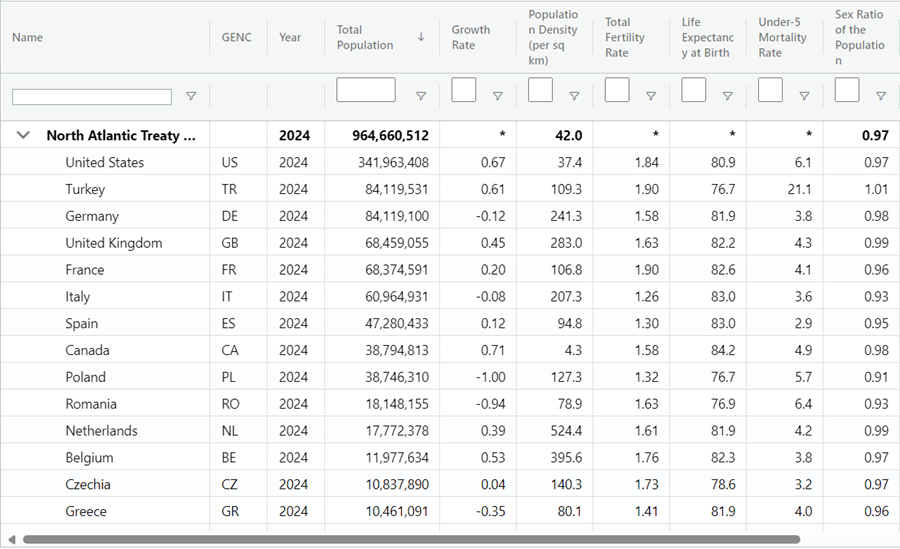Select the Italy row name
Viewport: 900px width, 549px height.
click(x=77, y=297)
